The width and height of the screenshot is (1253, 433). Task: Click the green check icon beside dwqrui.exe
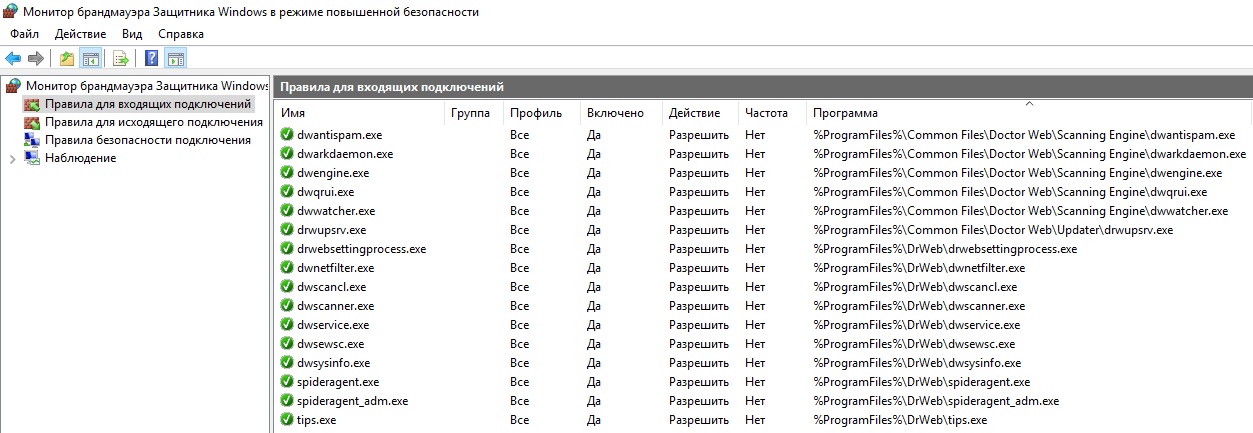[287, 192]
